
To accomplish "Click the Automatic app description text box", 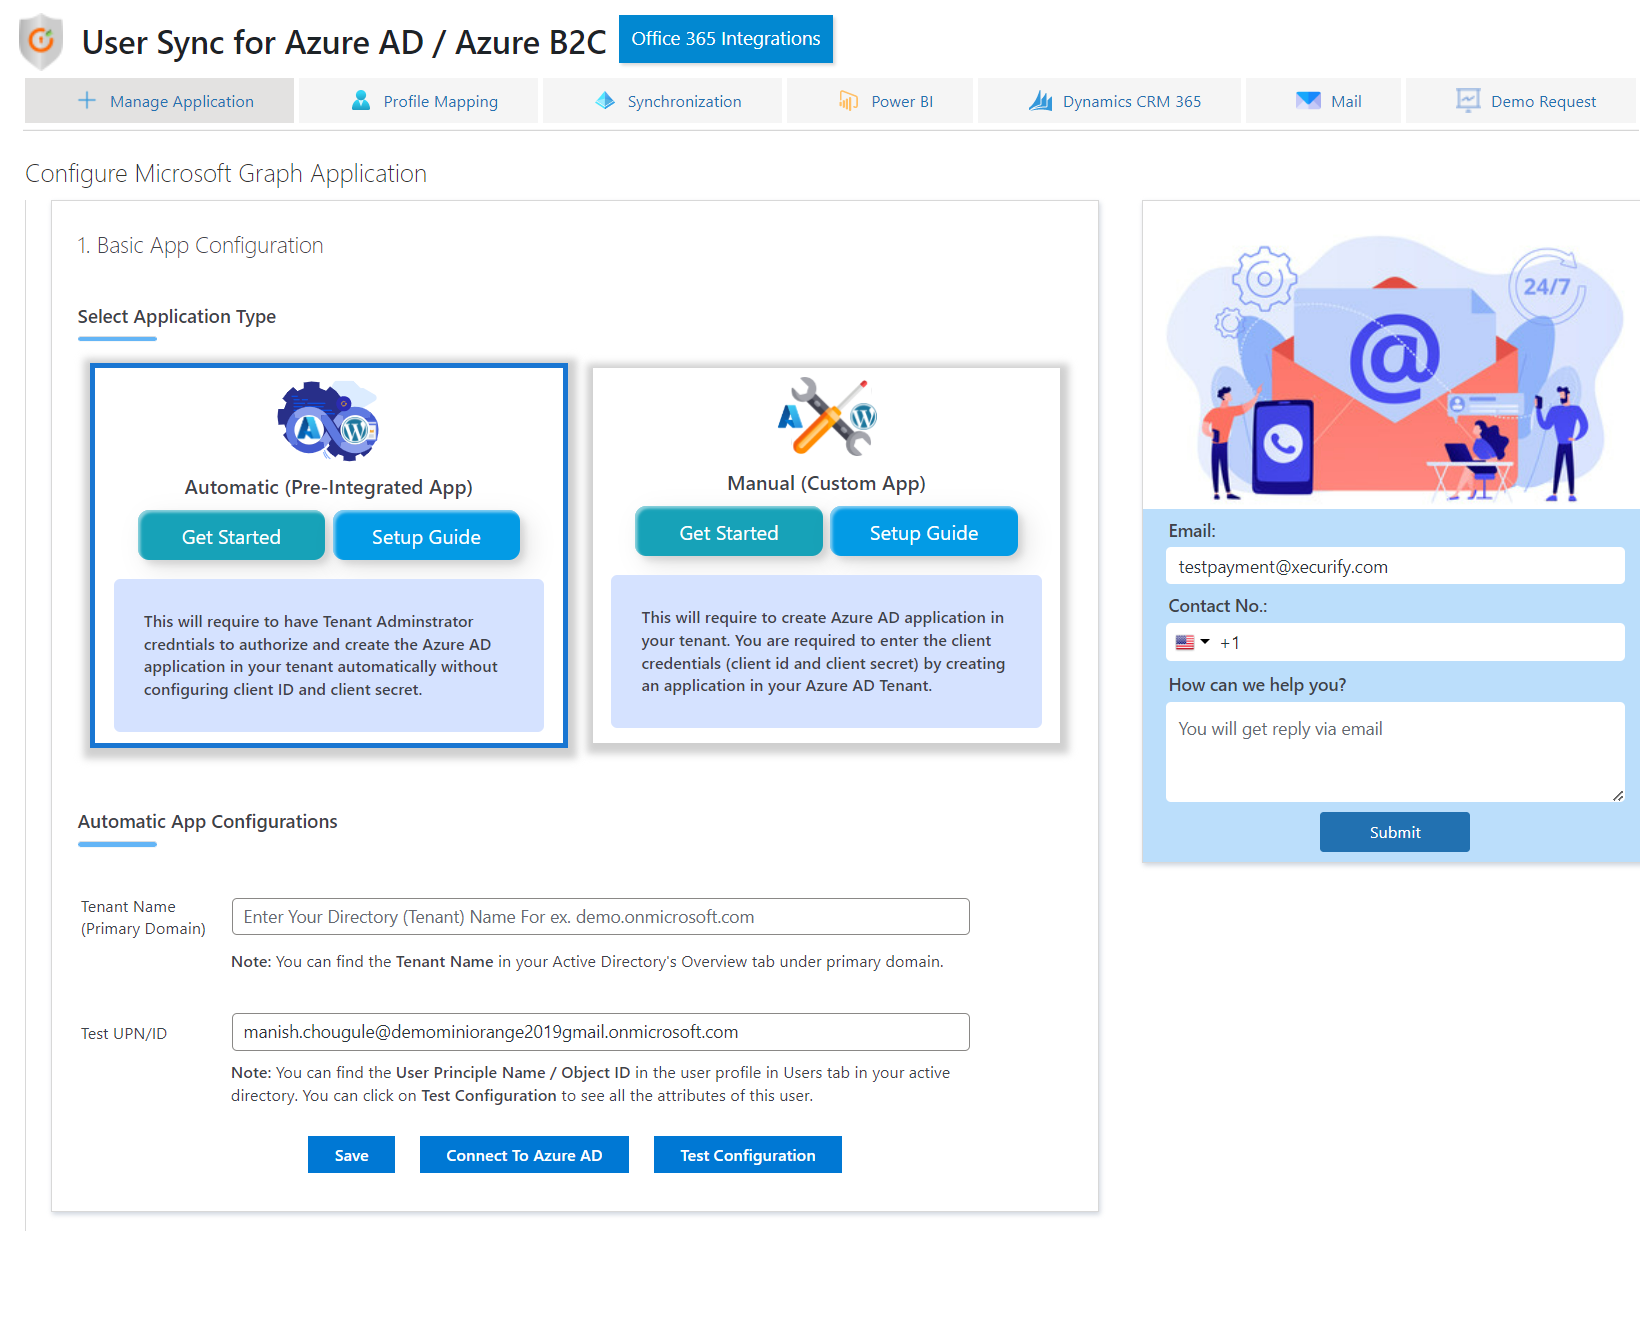I will click(329, 655).
